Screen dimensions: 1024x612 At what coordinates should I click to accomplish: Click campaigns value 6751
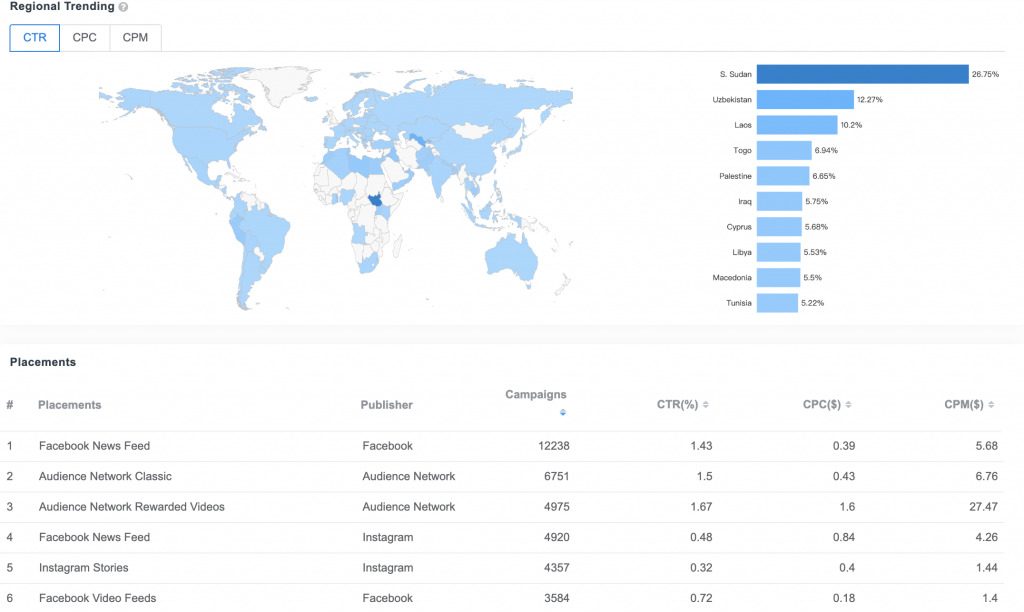pos(556,477)
